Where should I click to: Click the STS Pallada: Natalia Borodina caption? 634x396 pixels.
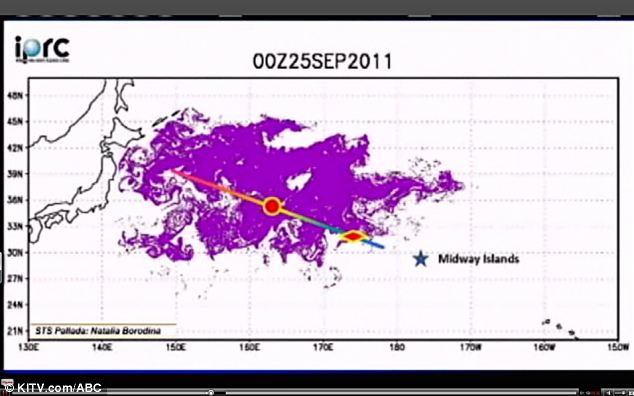click(x=98, y=331)
